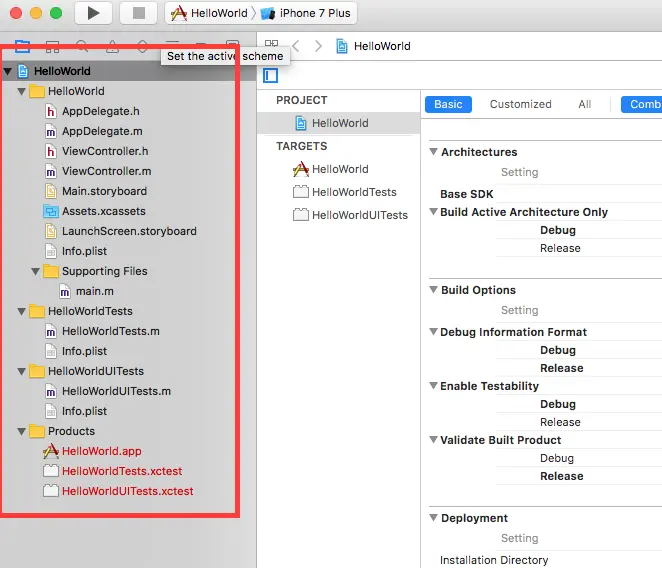Collapse the Supporting Files folder
Image resolution: width=662 pixels, height=568 pixels.
click(35, 271)
